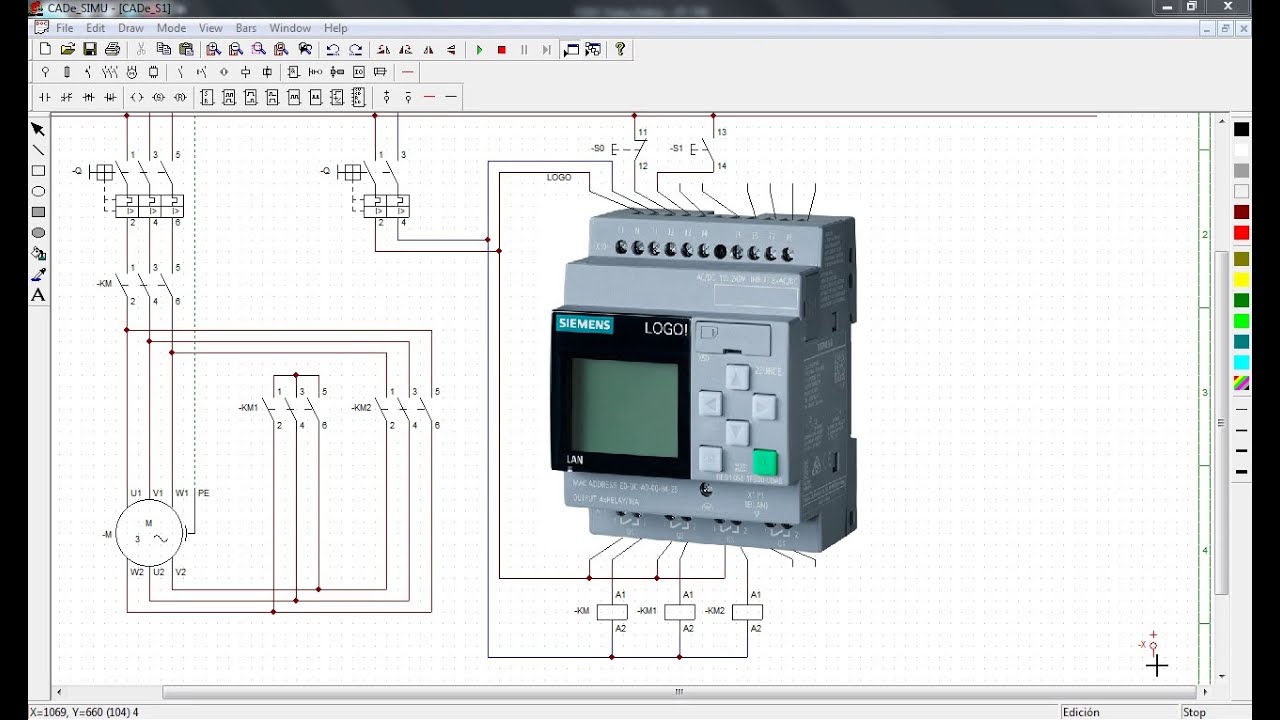Select the empty ellipse tool
This screenshot has width=1280, height=720.
point(38,191)
